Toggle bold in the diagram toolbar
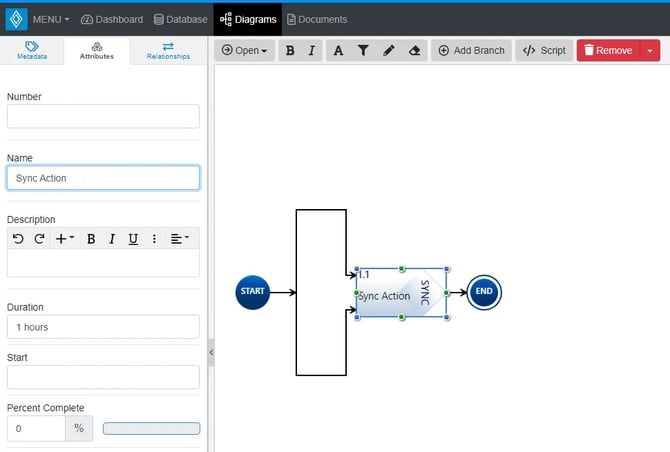The image size is (670, 452). click(x=290, y=50)
